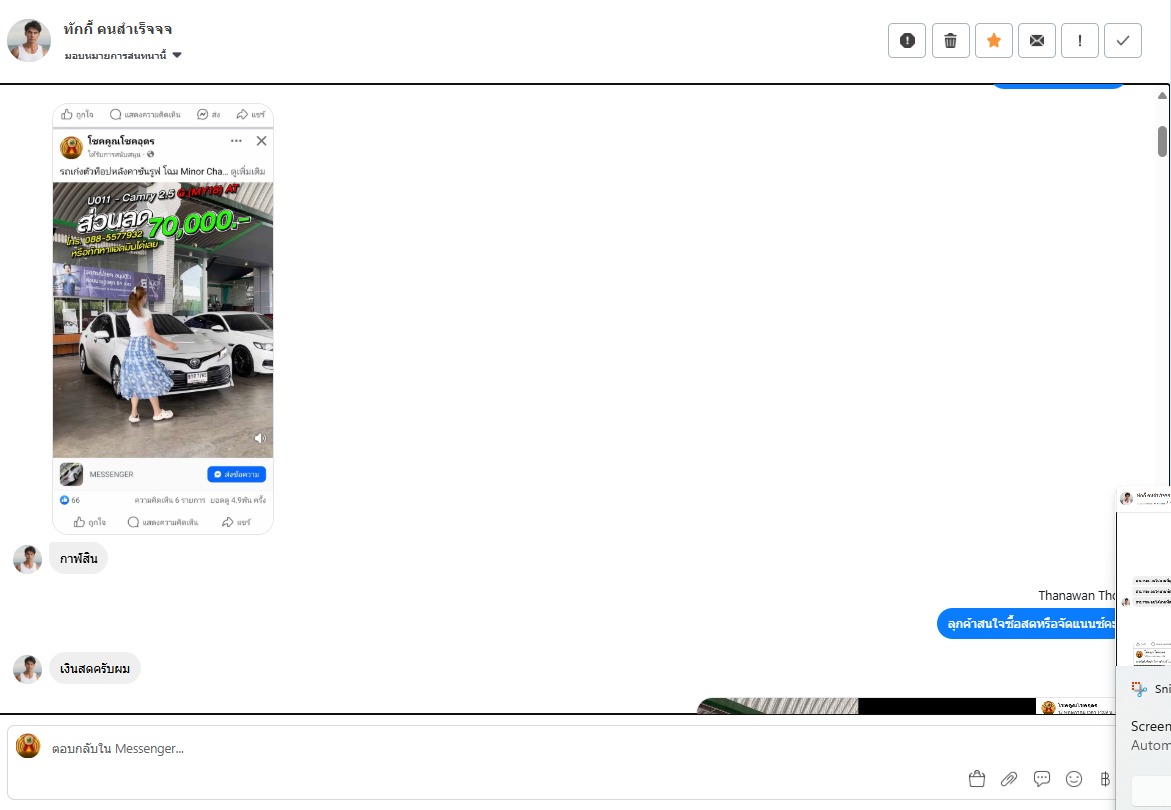The image size is (1171, 810).
Task: Click the contact name ทักกี้ คนสำเร็จจจ
Action: [118, 29]
